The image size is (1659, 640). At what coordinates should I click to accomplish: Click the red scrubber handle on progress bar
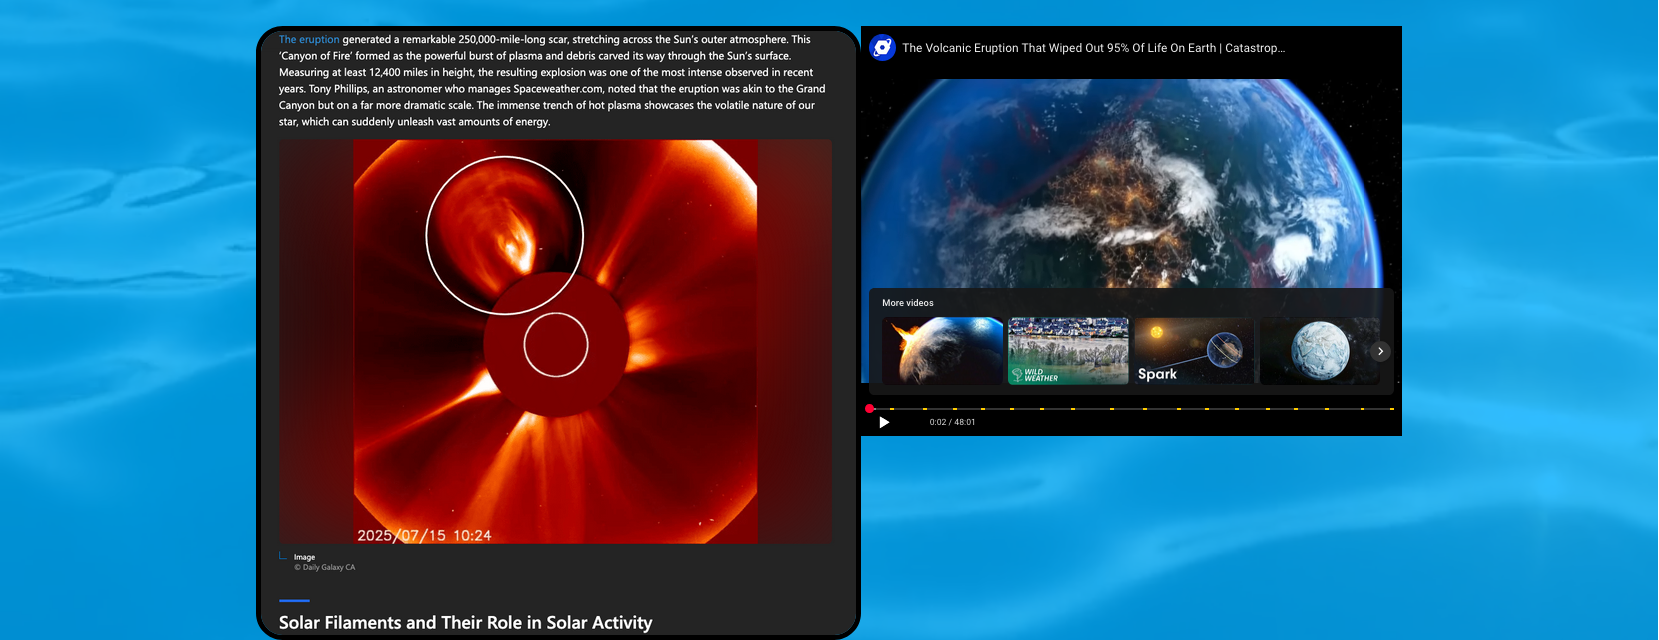tap(870, 409)
